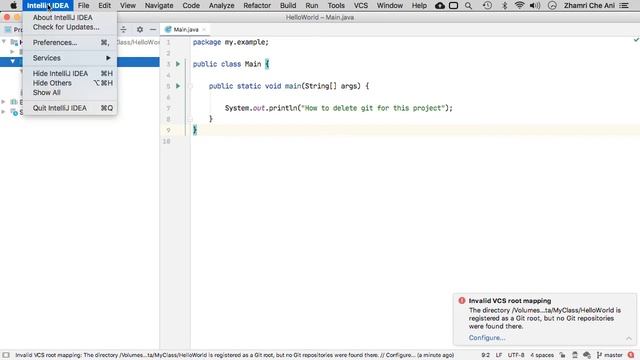Click the circular gauge menu bar icon

click(552, 5)
